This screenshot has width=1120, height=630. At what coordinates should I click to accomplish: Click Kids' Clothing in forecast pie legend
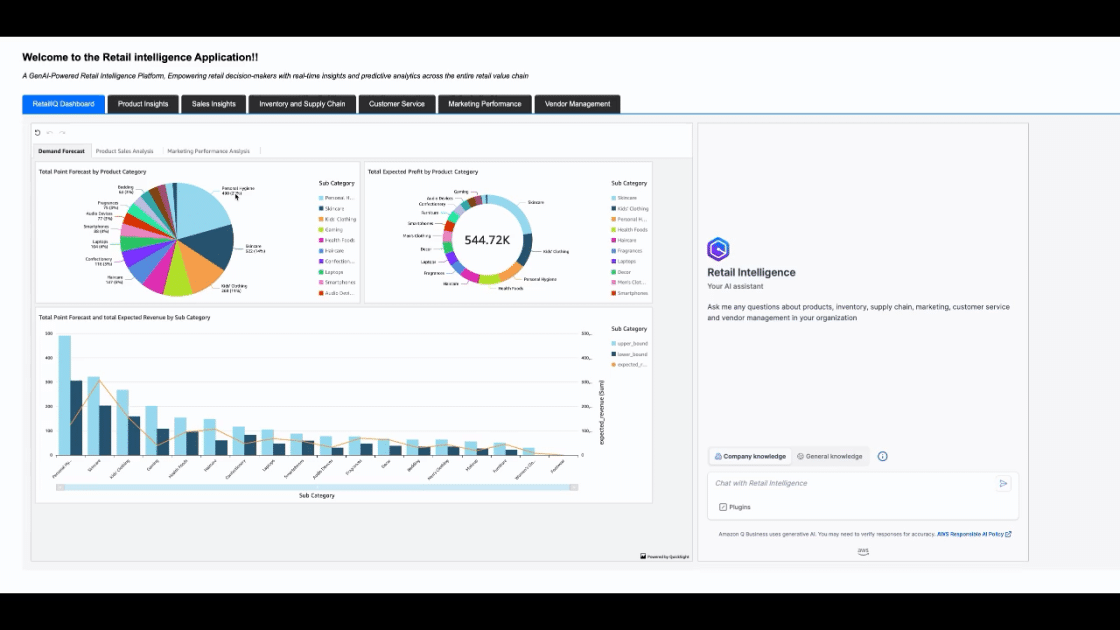pyautogui.click(x=337, y=219)
